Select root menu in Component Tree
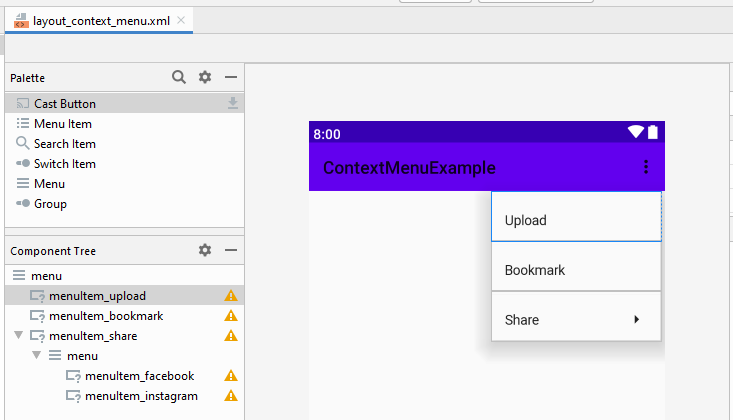 (124, 275)
